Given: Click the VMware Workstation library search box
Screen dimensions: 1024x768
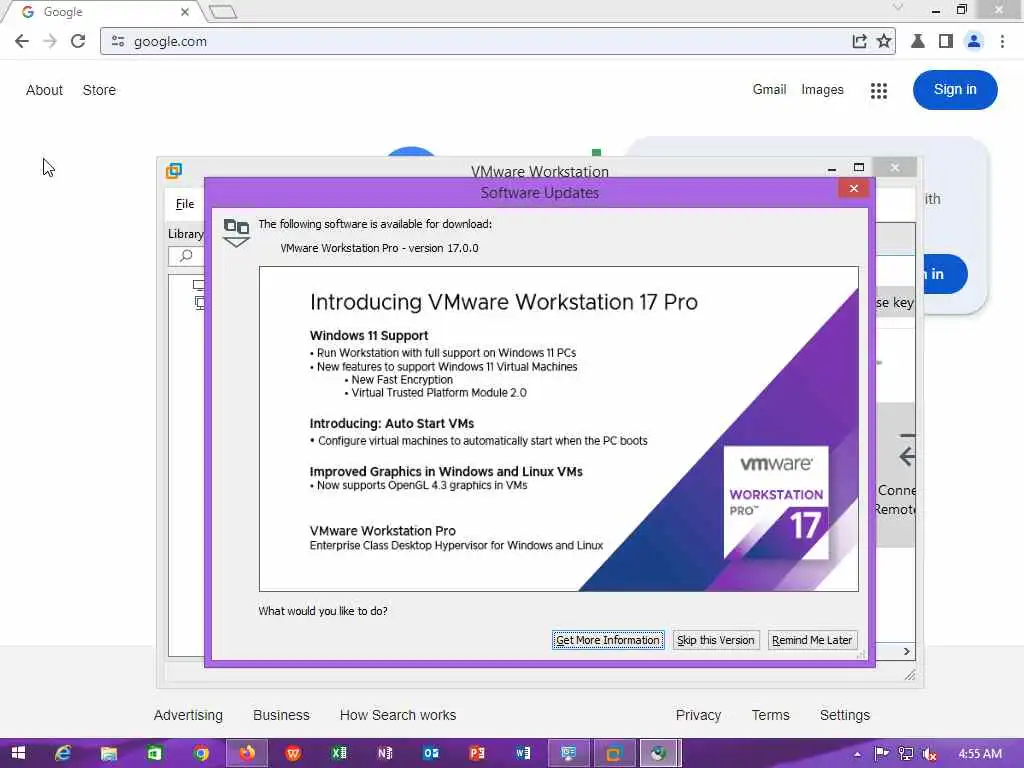Looking at the screenshot, I should tap(187, 256).
